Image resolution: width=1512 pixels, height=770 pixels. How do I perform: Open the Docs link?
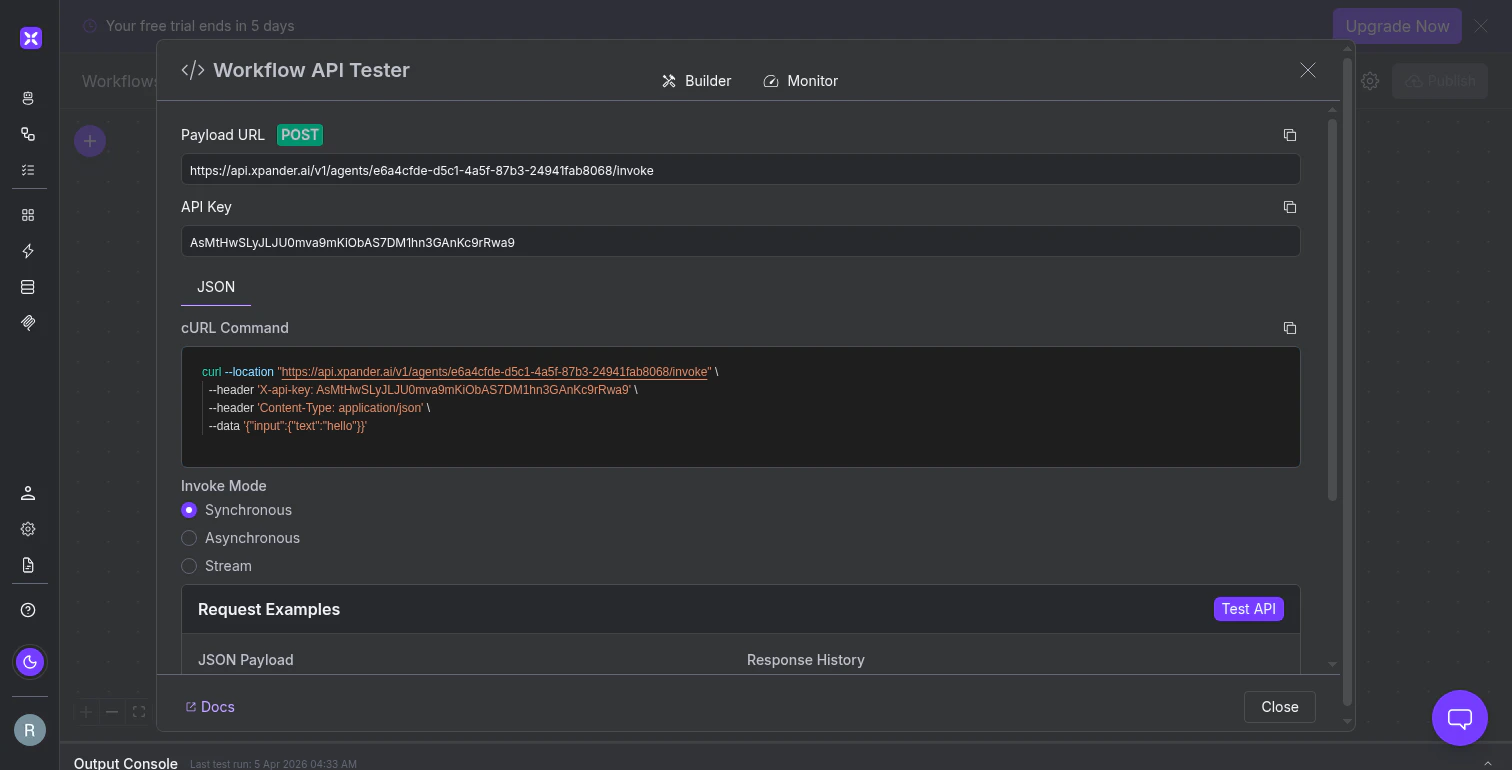click(209, 707)
